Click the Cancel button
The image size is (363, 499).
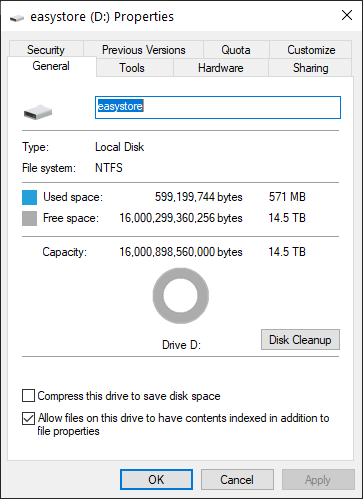coord(237,480)
